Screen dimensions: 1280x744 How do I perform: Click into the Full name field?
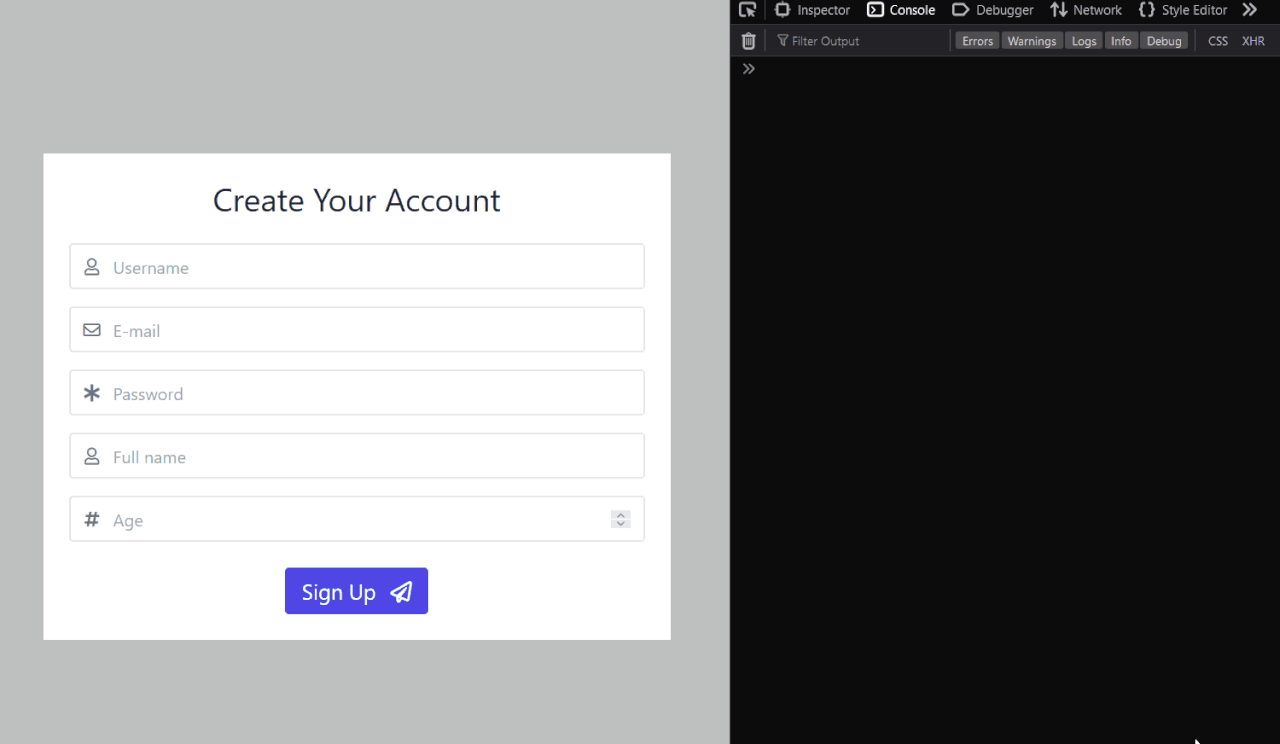(x=357, y=456)
